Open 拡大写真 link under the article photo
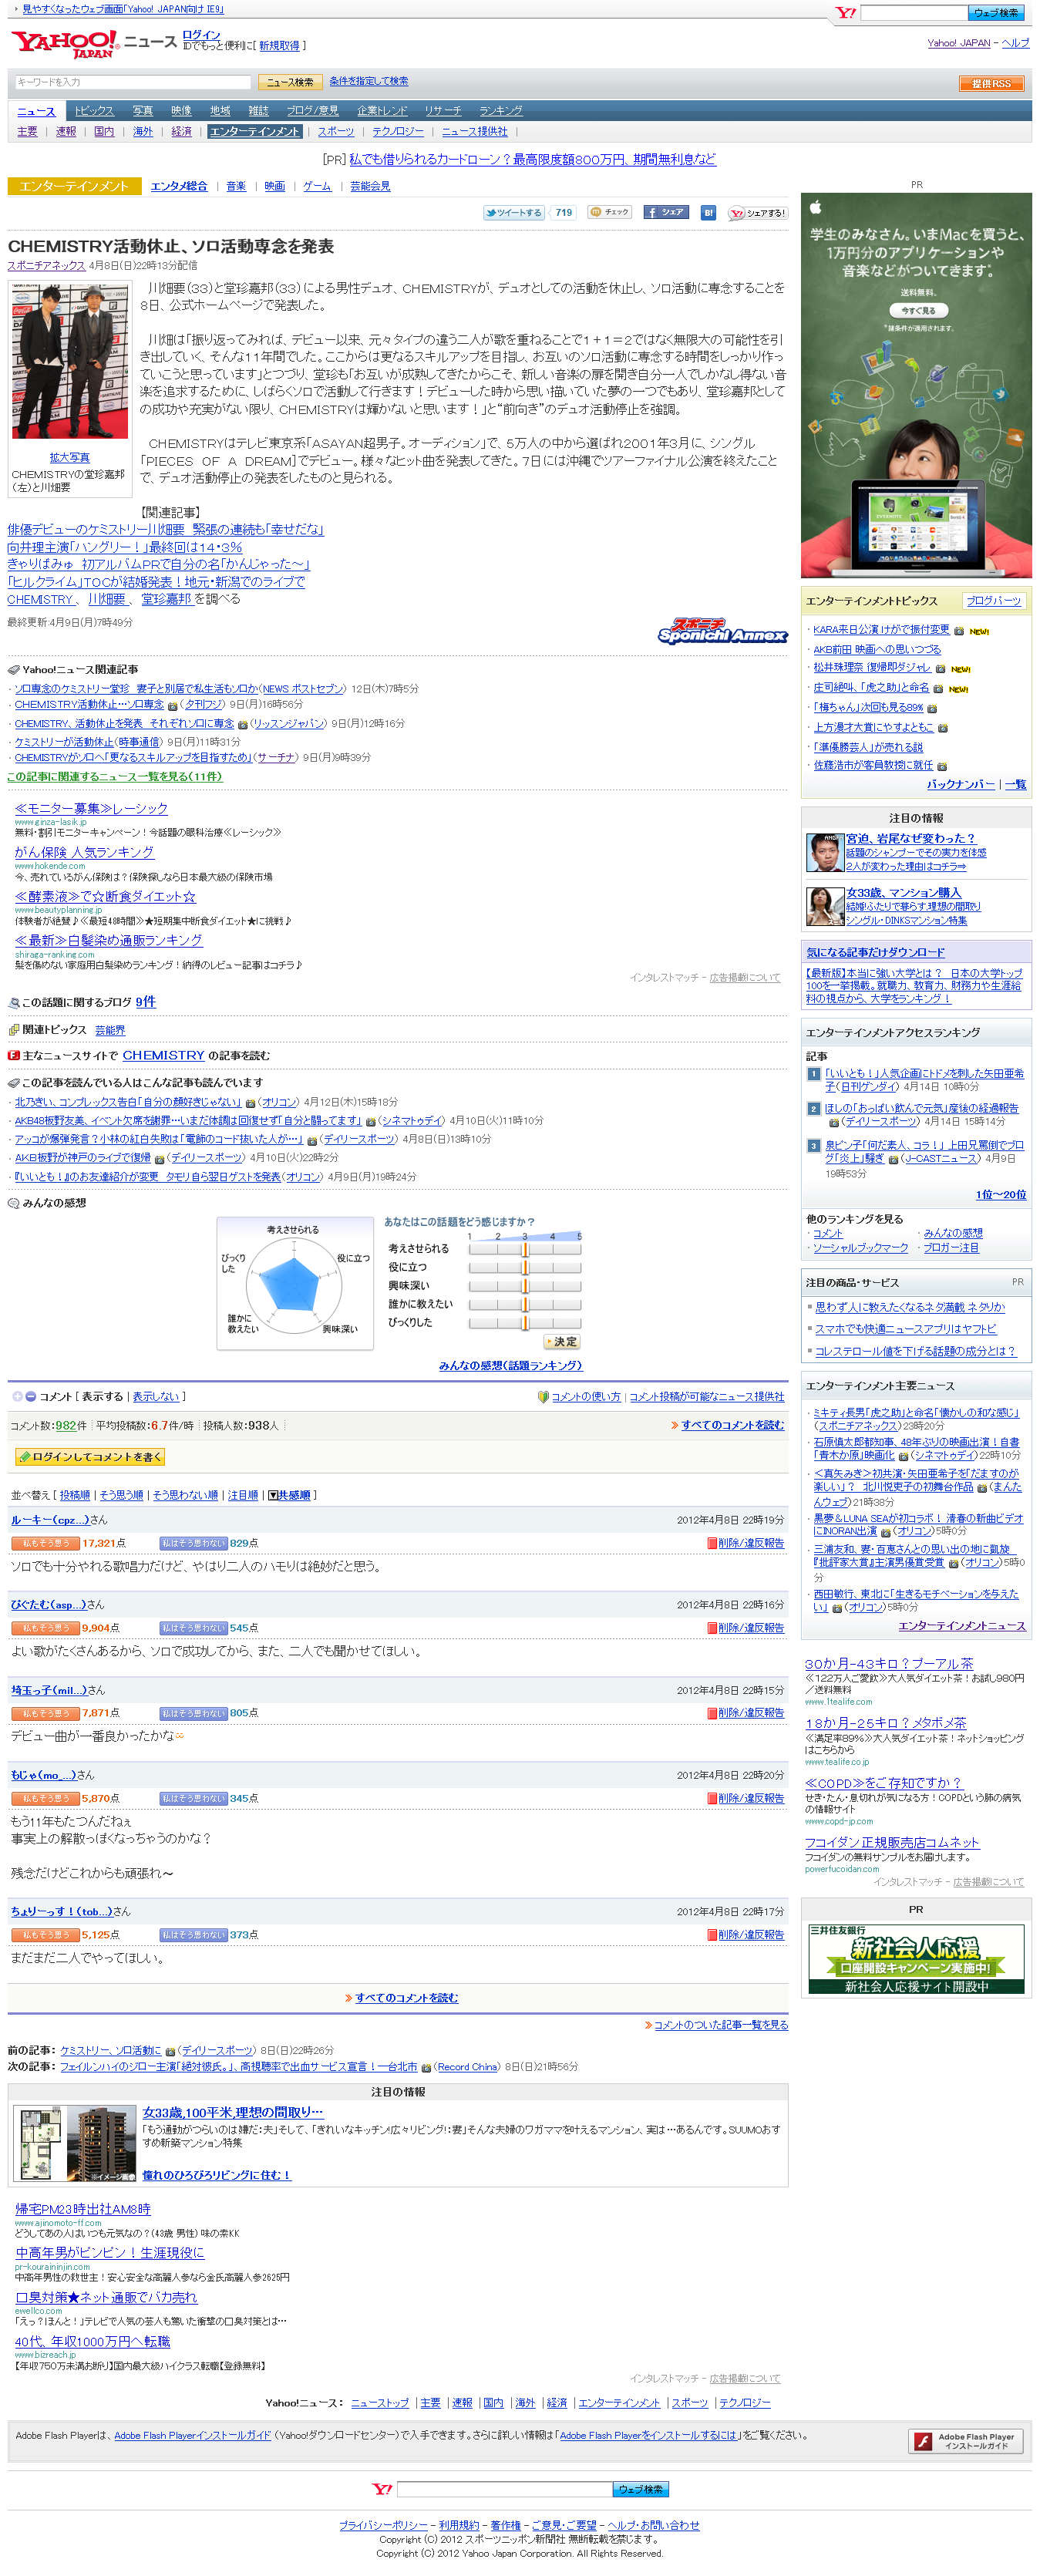 pos(69,457)
